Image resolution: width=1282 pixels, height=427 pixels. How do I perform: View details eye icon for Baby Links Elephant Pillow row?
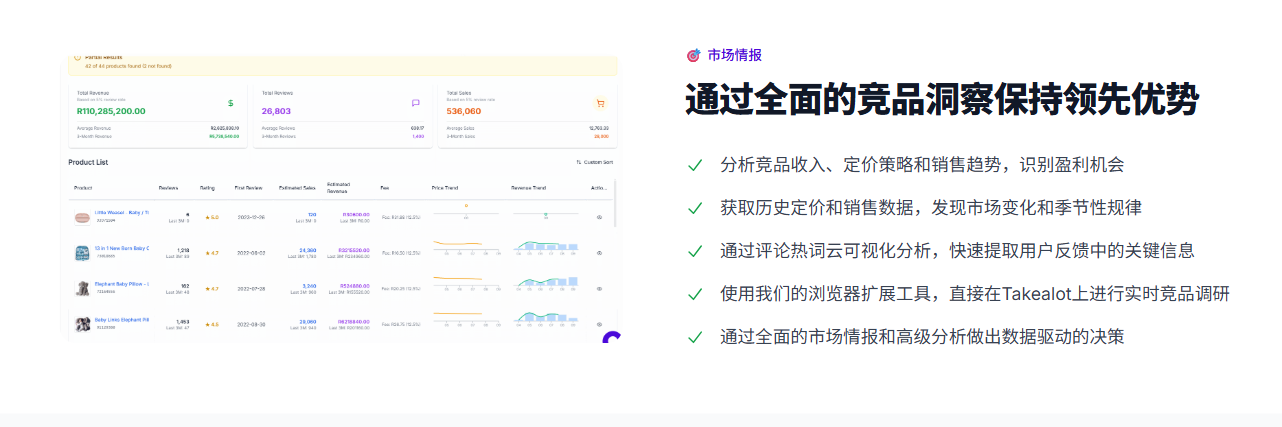[x=599, y=324]
